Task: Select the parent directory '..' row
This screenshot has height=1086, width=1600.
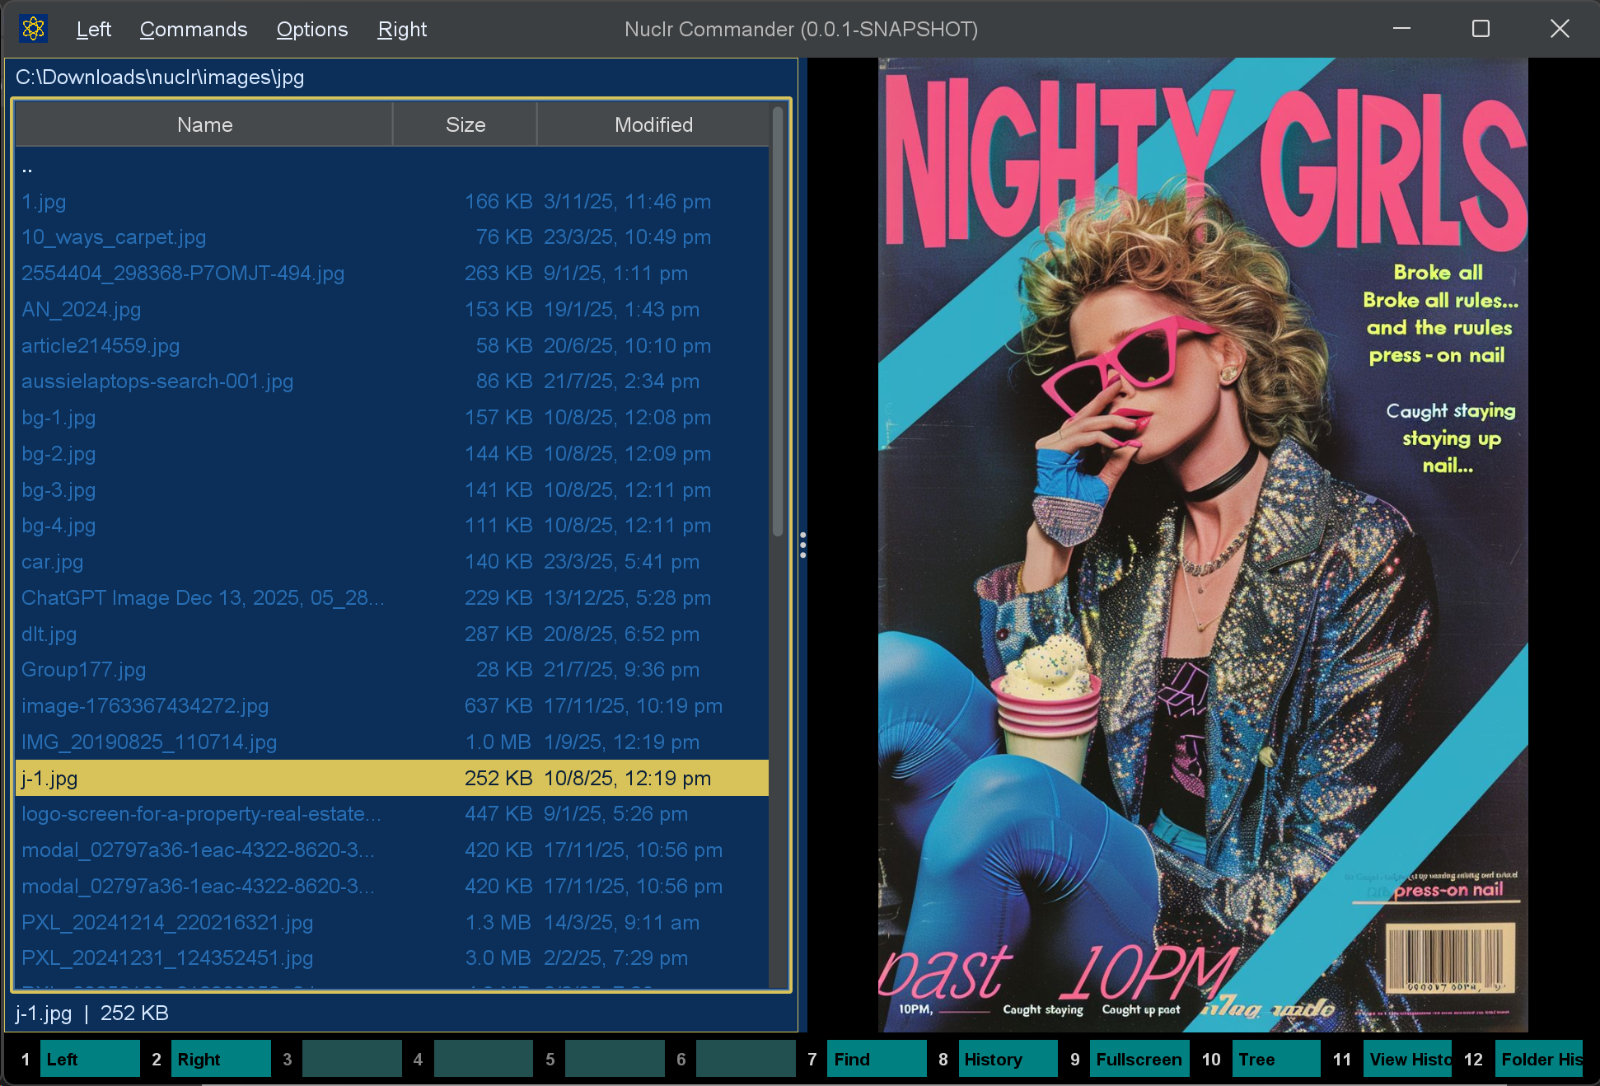Action: [x=392, y=166]
